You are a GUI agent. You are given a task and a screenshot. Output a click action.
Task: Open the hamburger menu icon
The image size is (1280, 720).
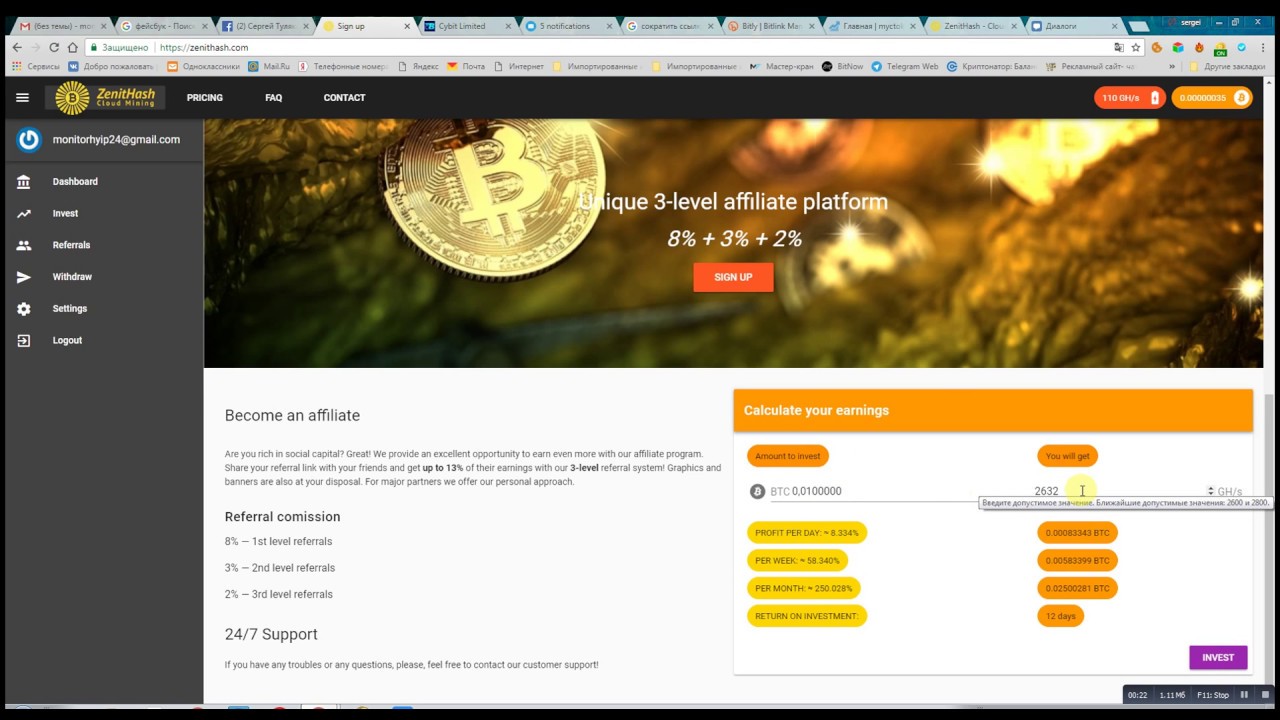click(x=22, y=97)
